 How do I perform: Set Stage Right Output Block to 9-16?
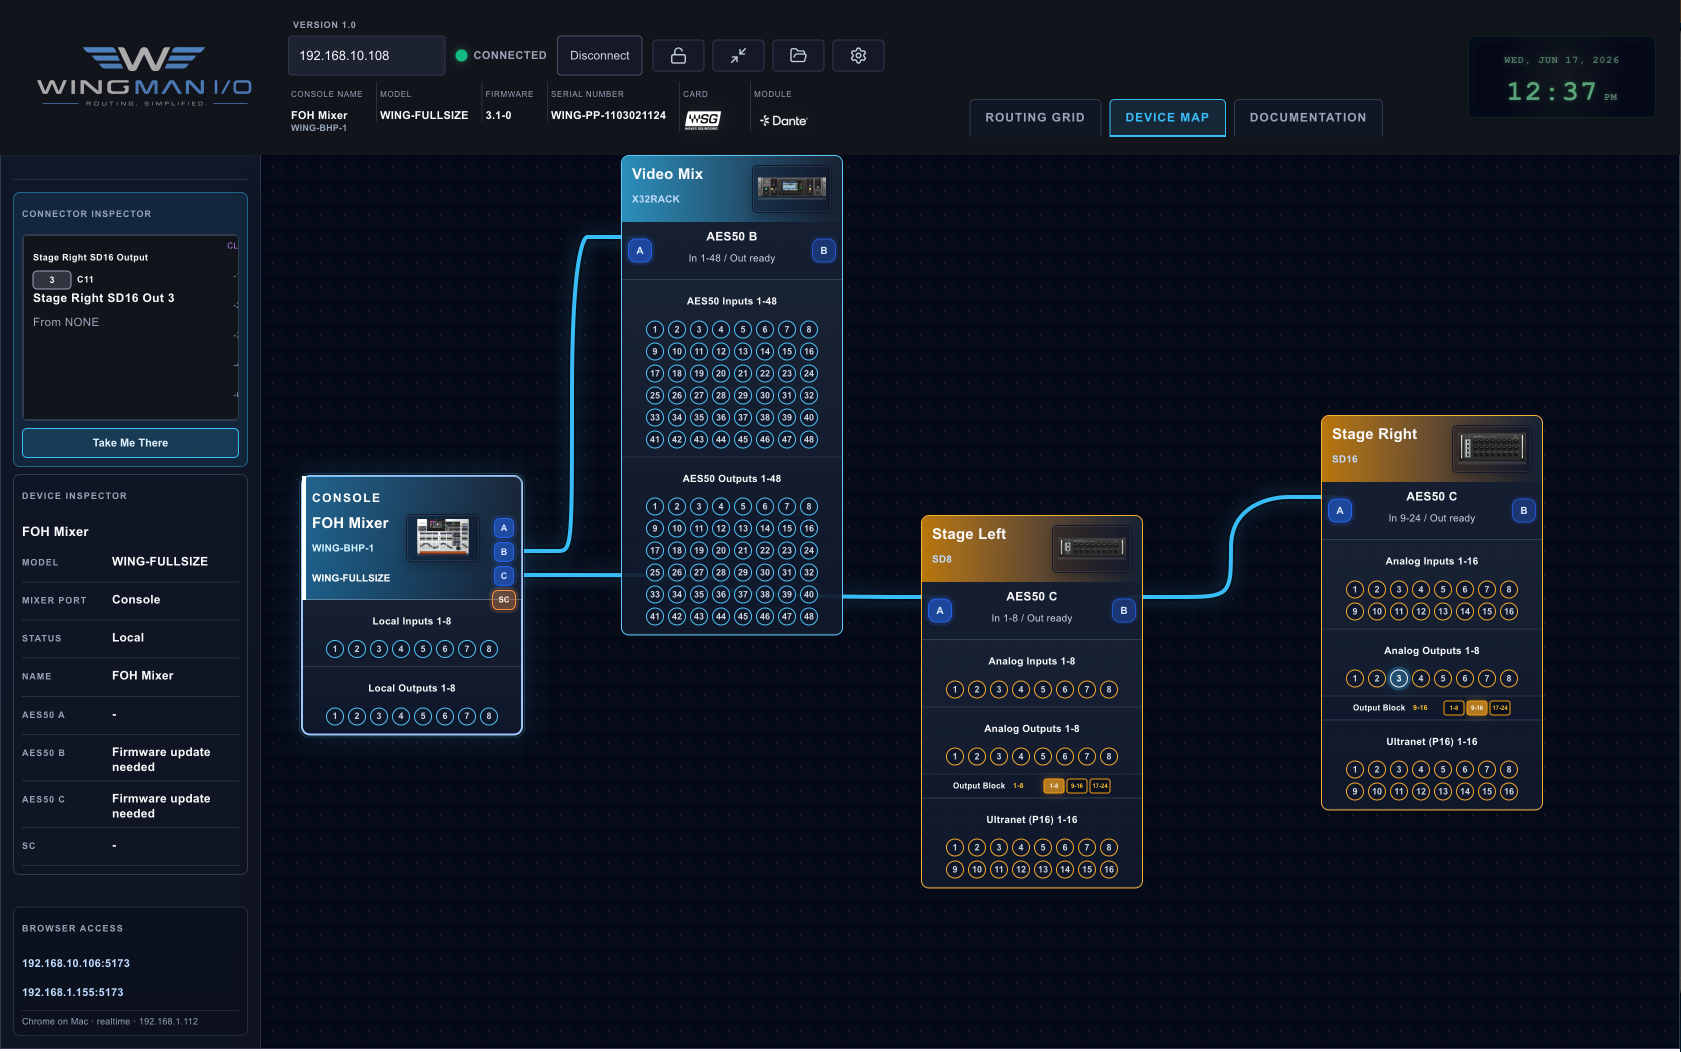(x=1477, y=708)
